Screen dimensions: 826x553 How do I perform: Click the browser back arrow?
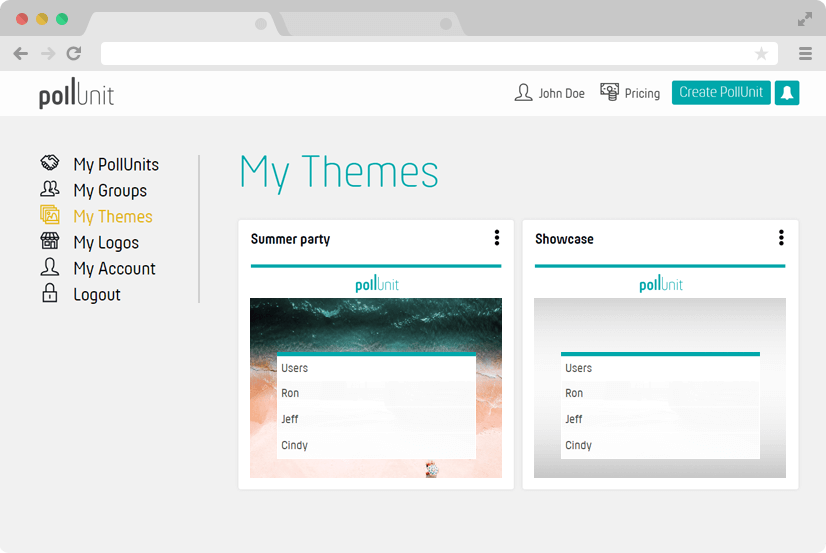tap(21, 53)
